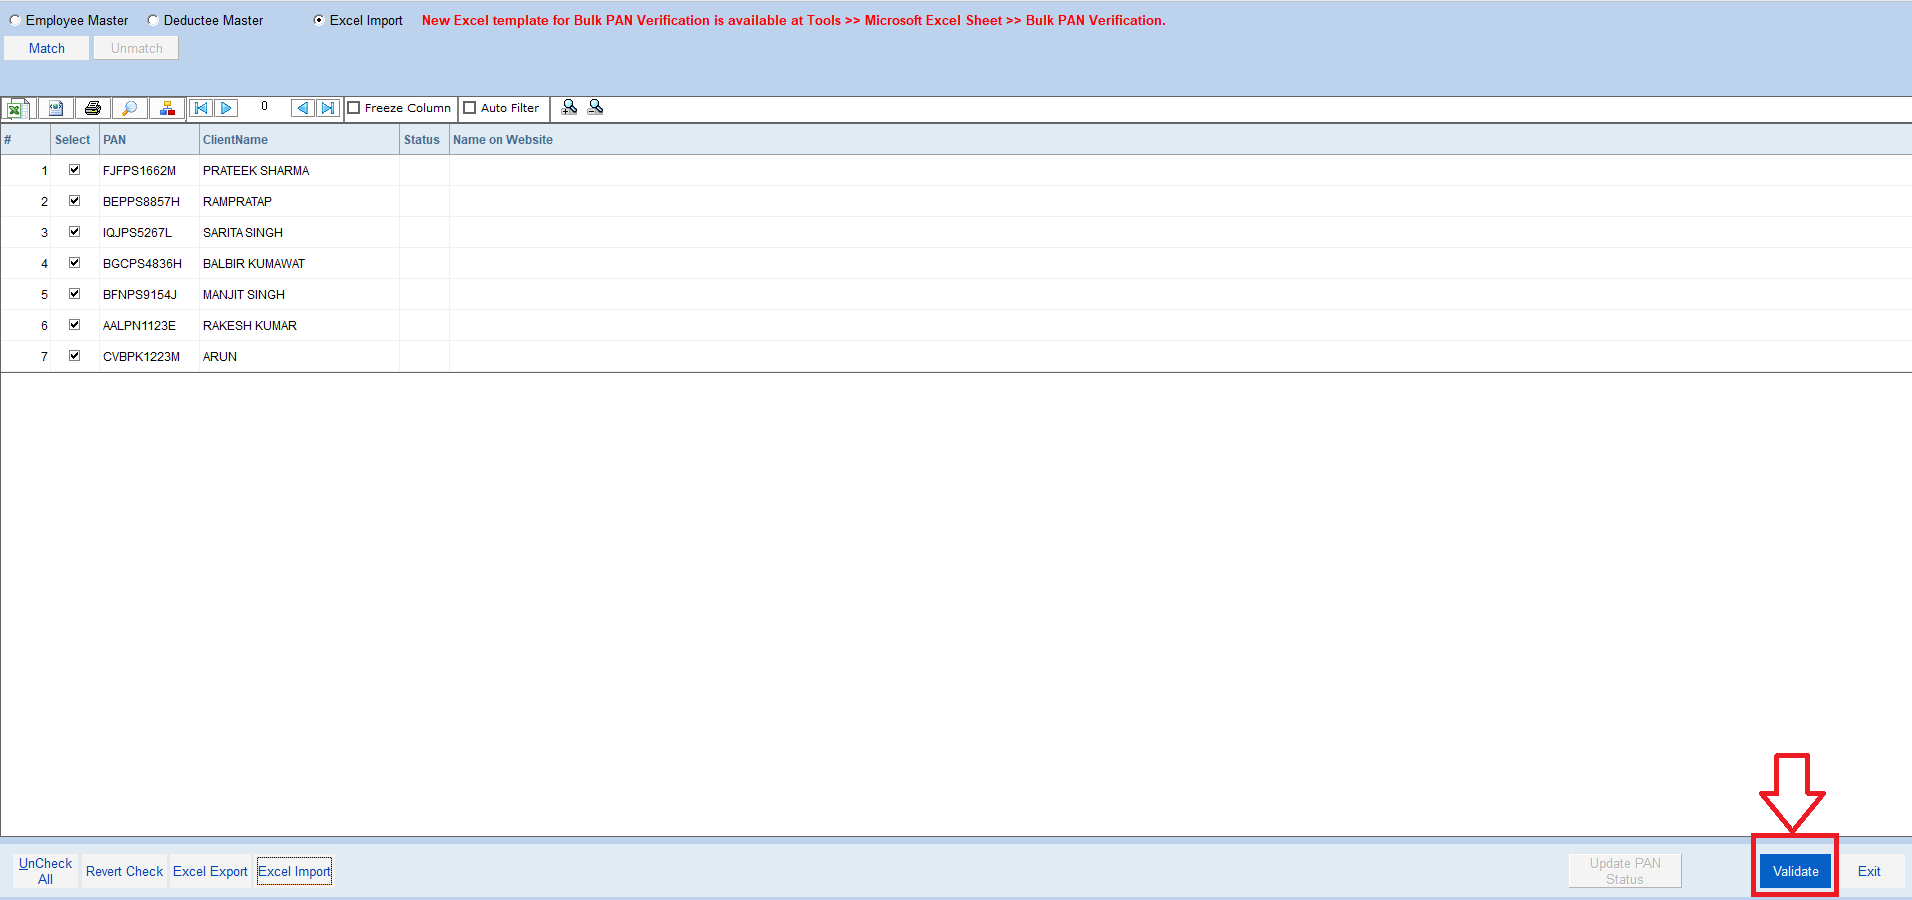Uncheck the select box for ARUN
The height and width of the screenshot is (900, 1912).
coord(74,356)
